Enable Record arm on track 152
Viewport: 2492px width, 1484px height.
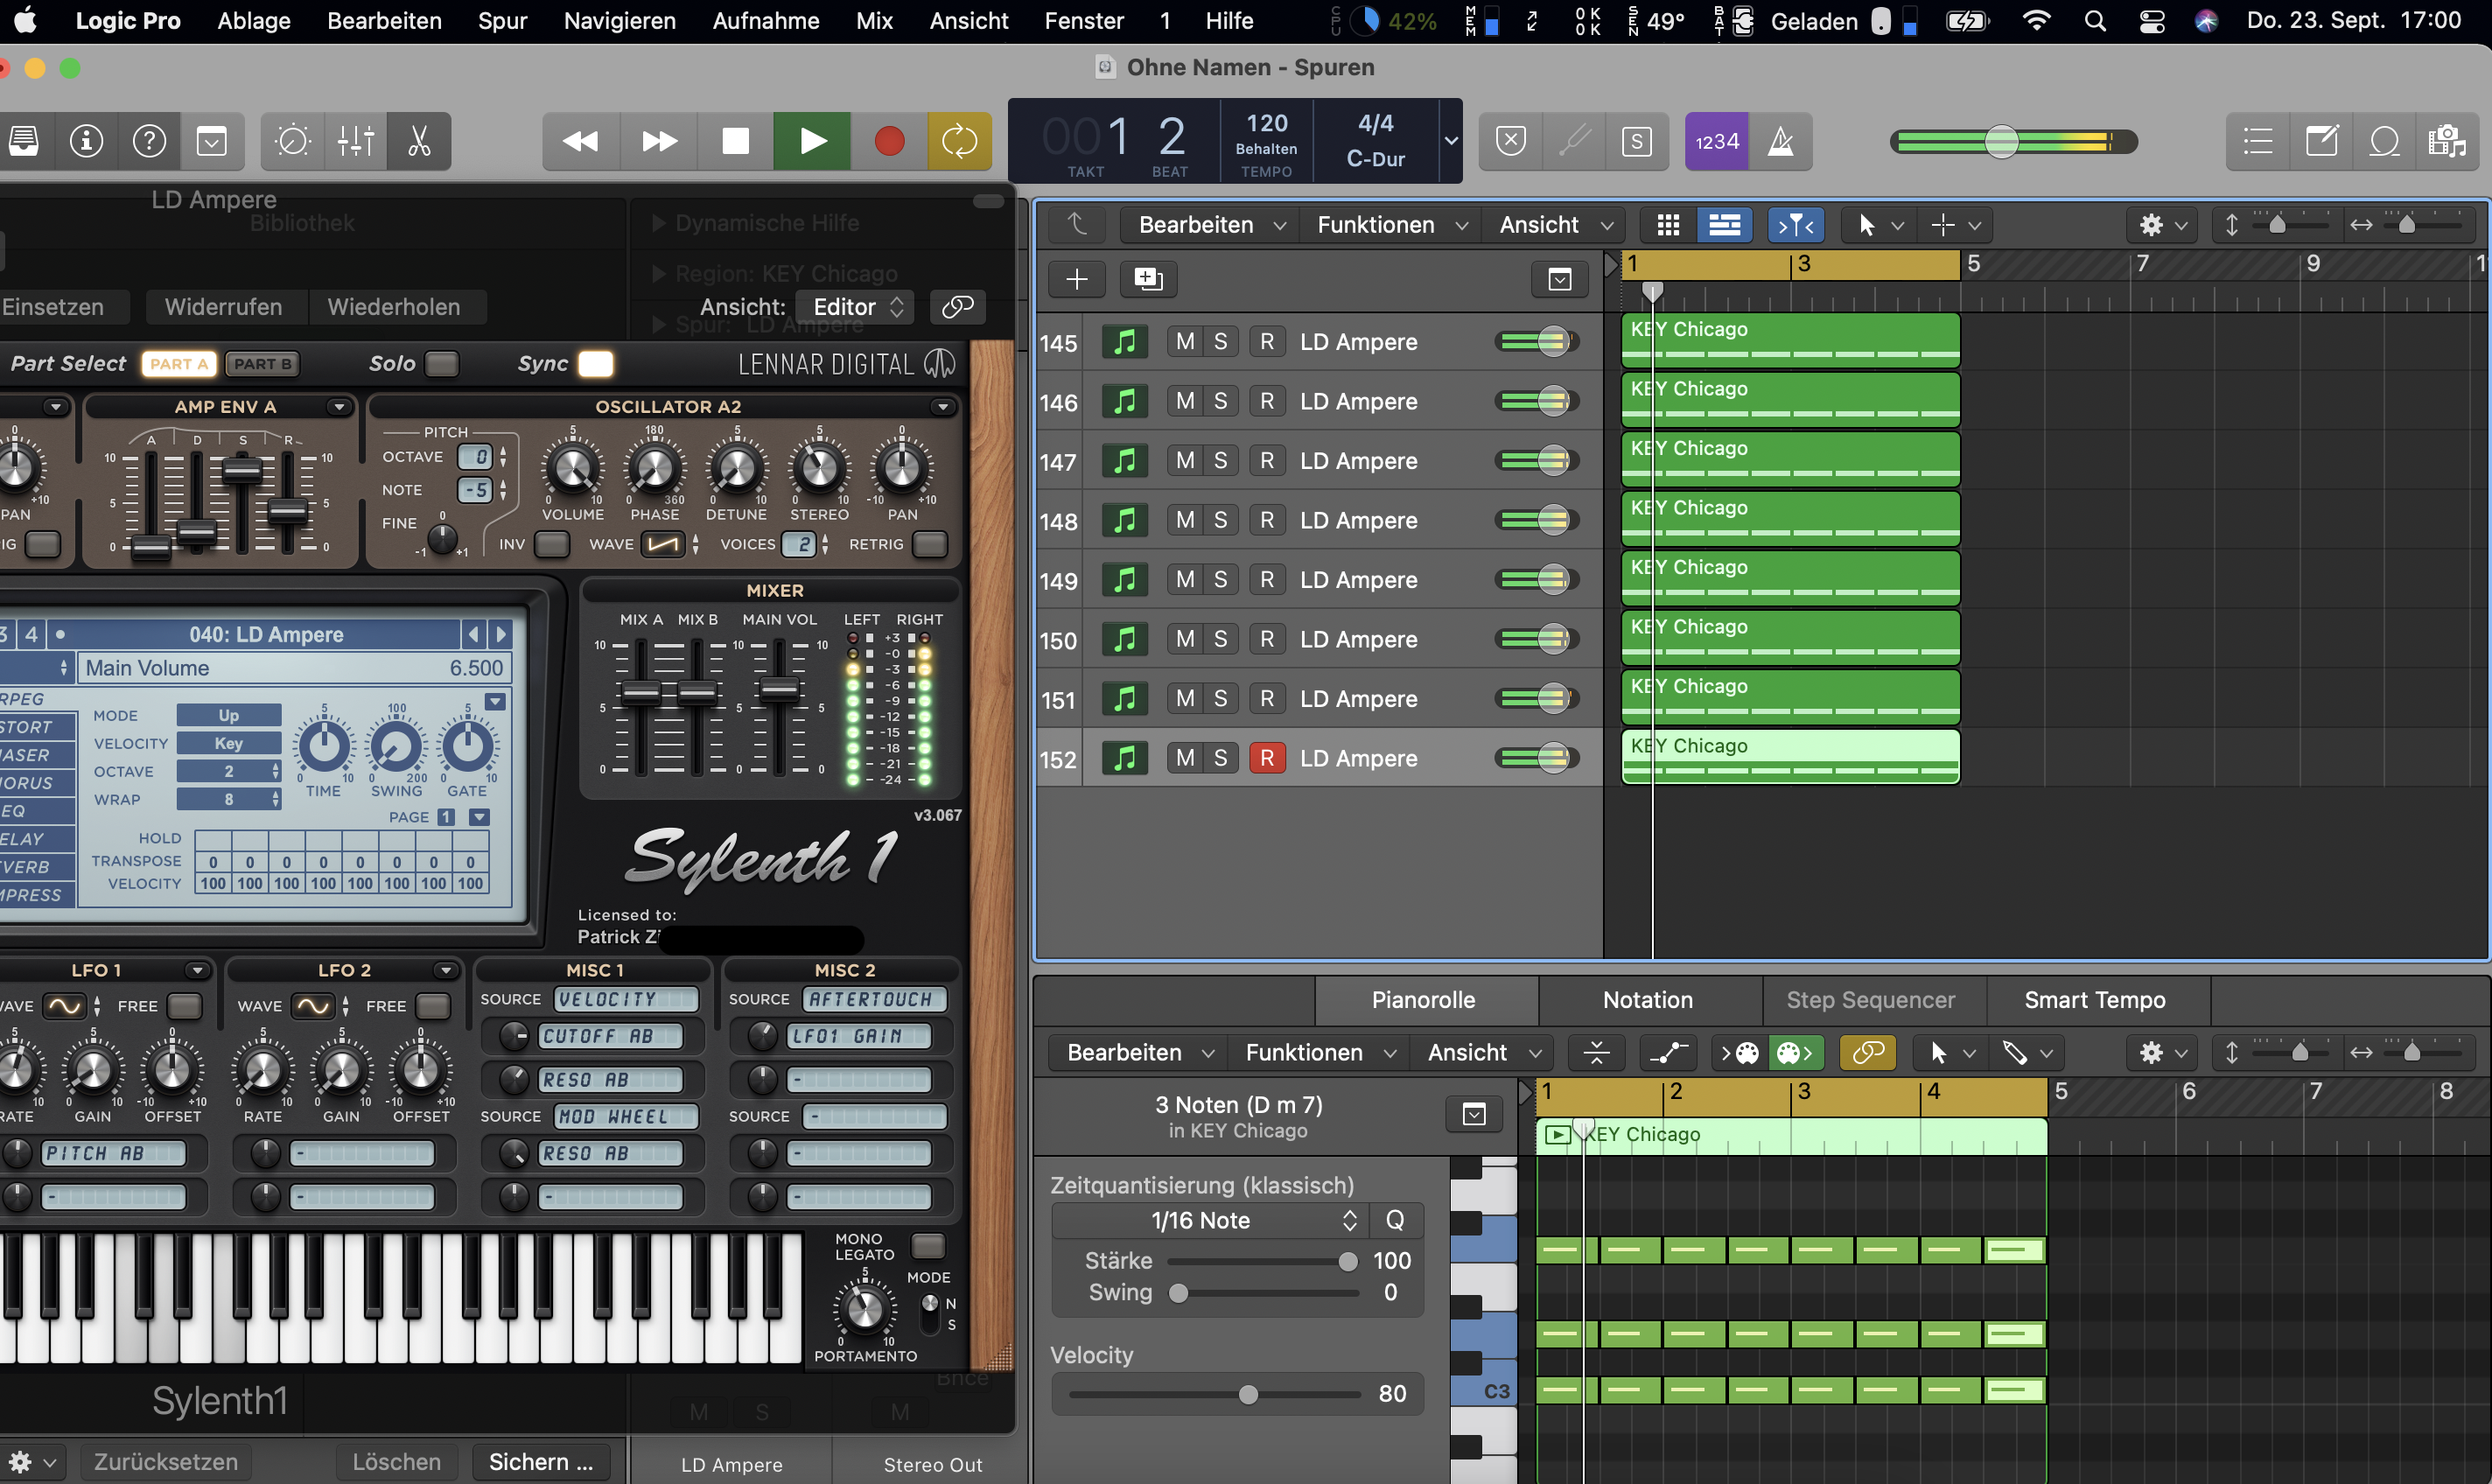[1266, 758]
